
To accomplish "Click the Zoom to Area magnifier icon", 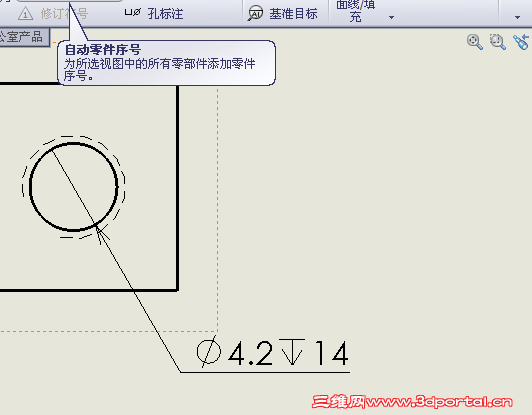I will click(498, 42).
